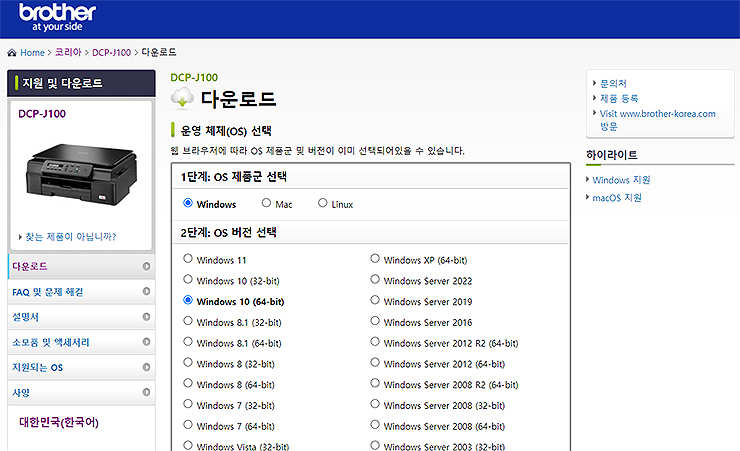Choose Windows 8.1 (32-bit) radio button
Screen dimensions: 740x451
(188, 321)
